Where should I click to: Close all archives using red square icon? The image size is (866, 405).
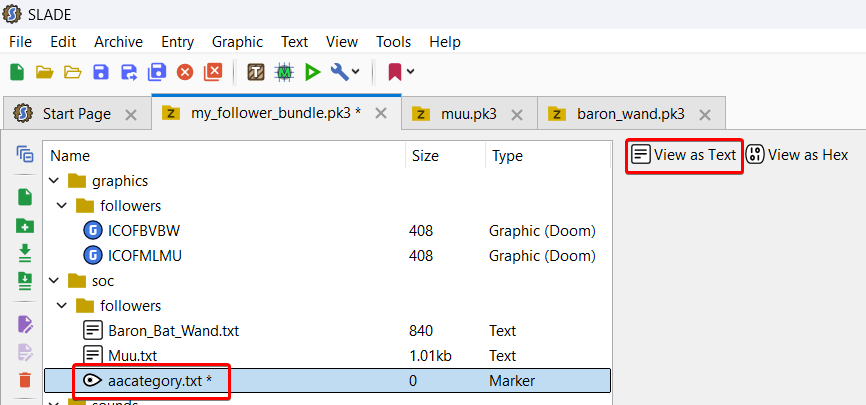point(213,72)
